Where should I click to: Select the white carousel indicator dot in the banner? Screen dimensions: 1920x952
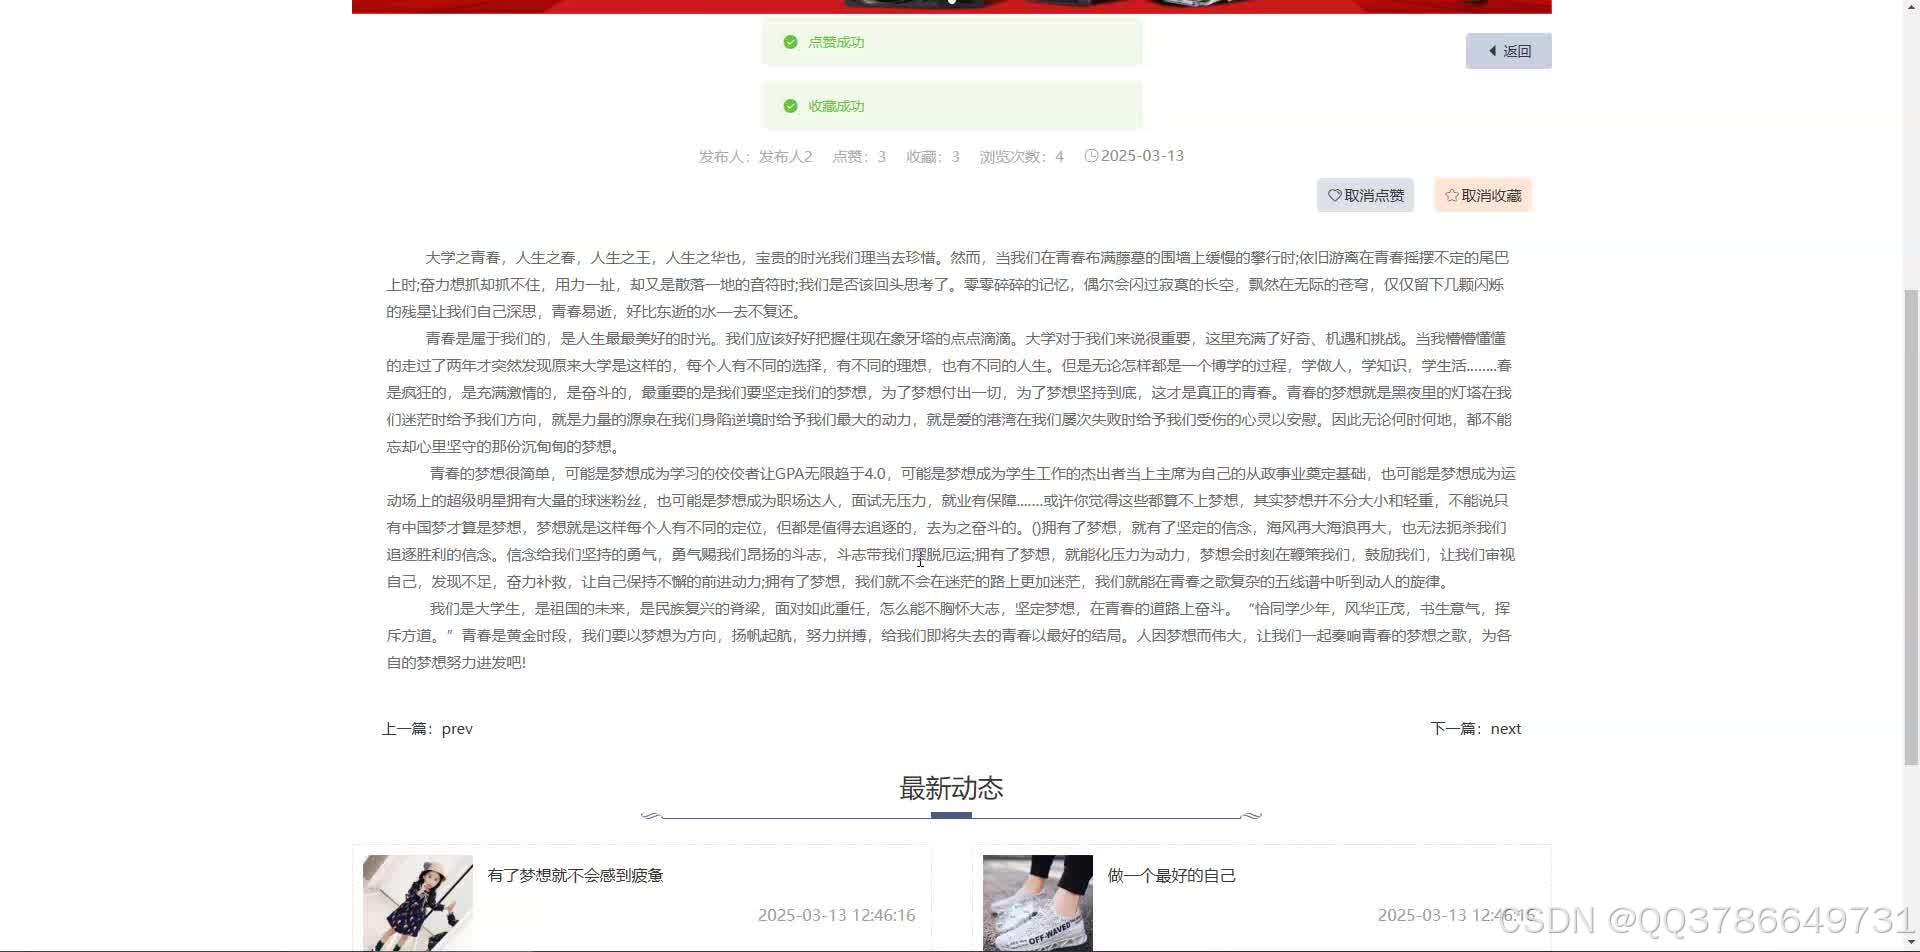point(950,2)
